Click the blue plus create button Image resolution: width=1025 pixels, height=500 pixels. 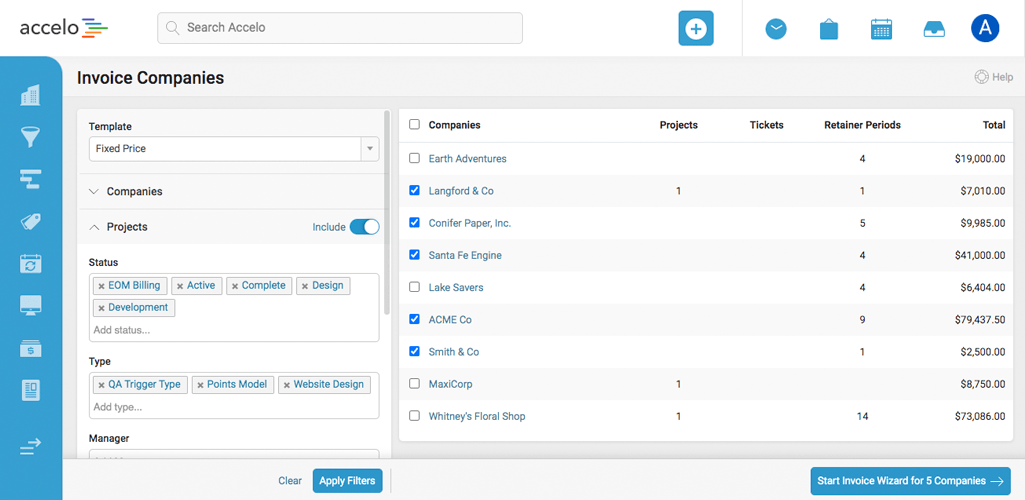tap(696, 28)
